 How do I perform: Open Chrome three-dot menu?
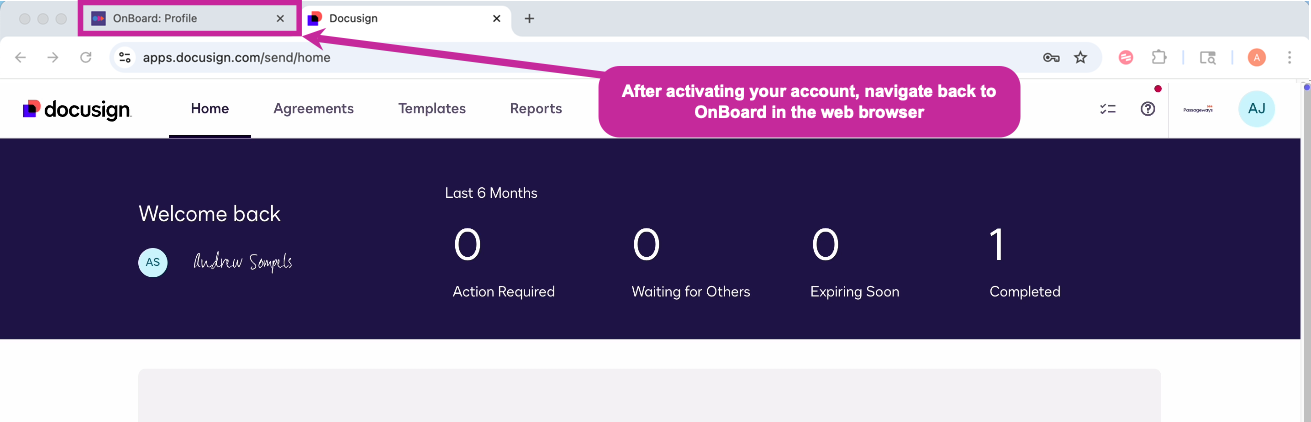click(x=1290, y=58)
